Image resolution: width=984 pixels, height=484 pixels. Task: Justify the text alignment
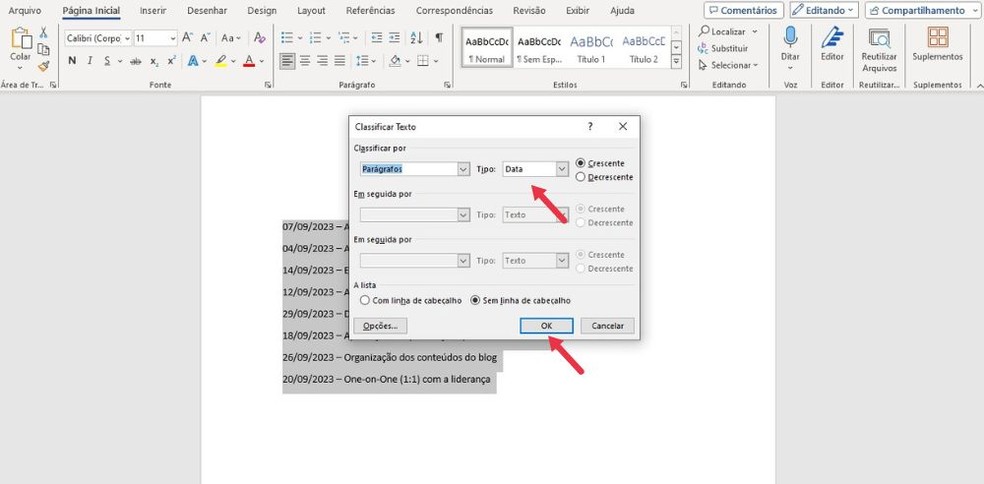pos(340,61)
